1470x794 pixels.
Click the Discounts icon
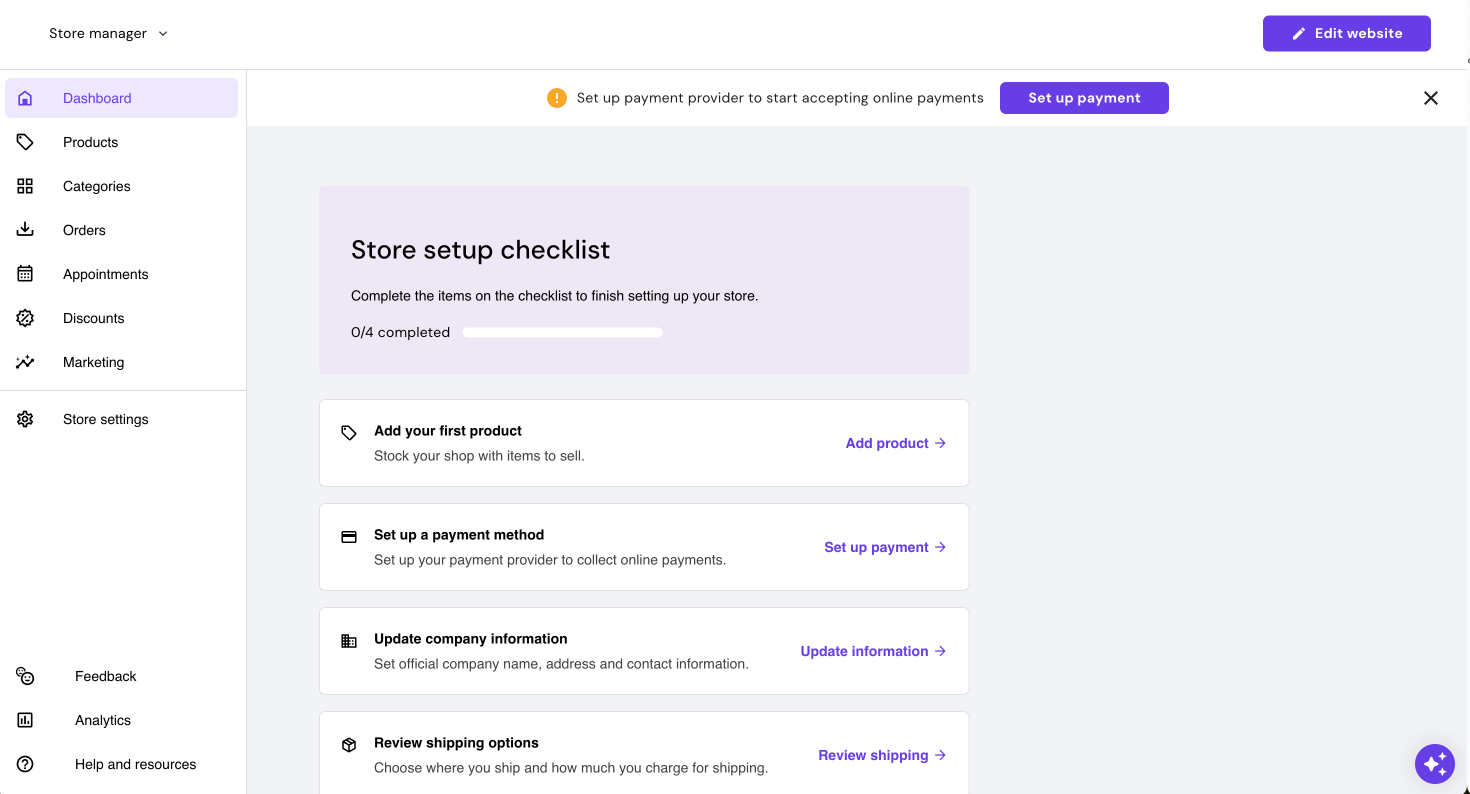point(25,317)
